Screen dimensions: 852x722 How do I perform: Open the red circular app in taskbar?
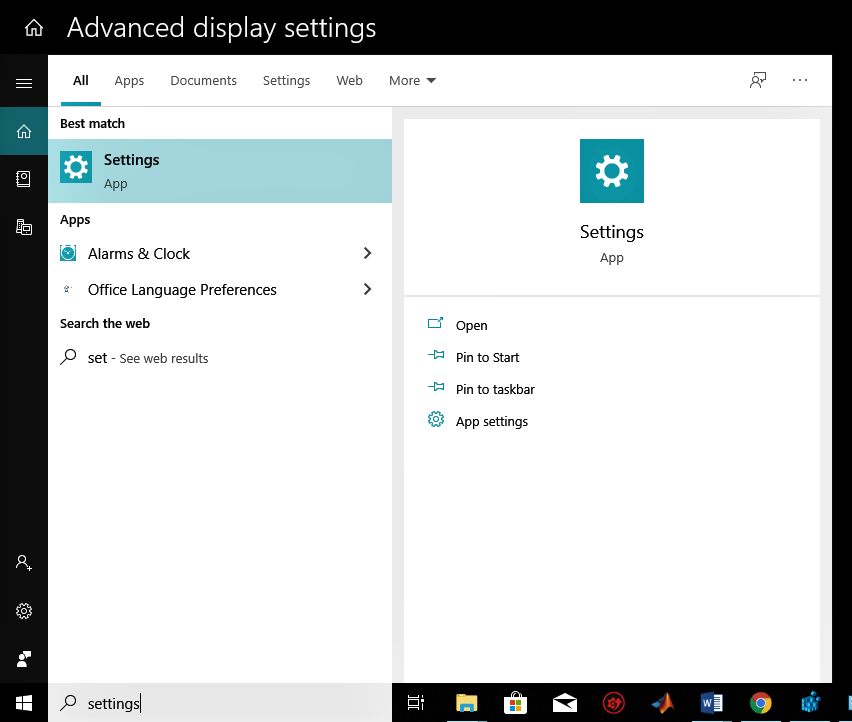tap(613, 703)
